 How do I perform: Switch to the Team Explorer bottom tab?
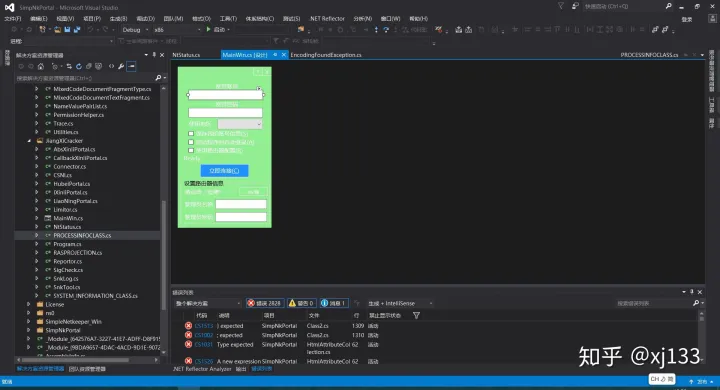87,369
